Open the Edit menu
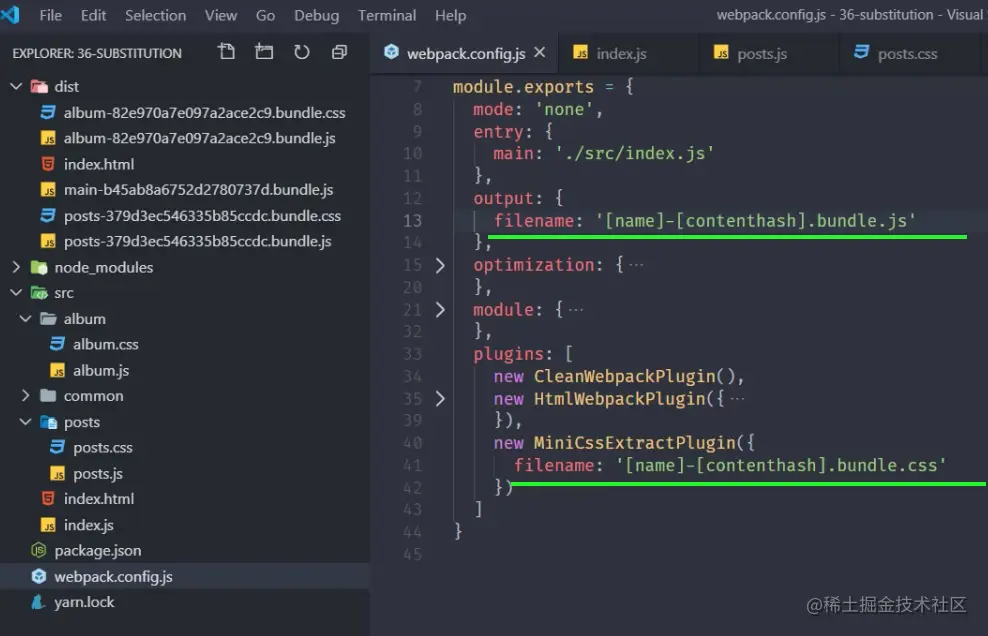Screen dimensions: 988x636 (x=93, y=15)
